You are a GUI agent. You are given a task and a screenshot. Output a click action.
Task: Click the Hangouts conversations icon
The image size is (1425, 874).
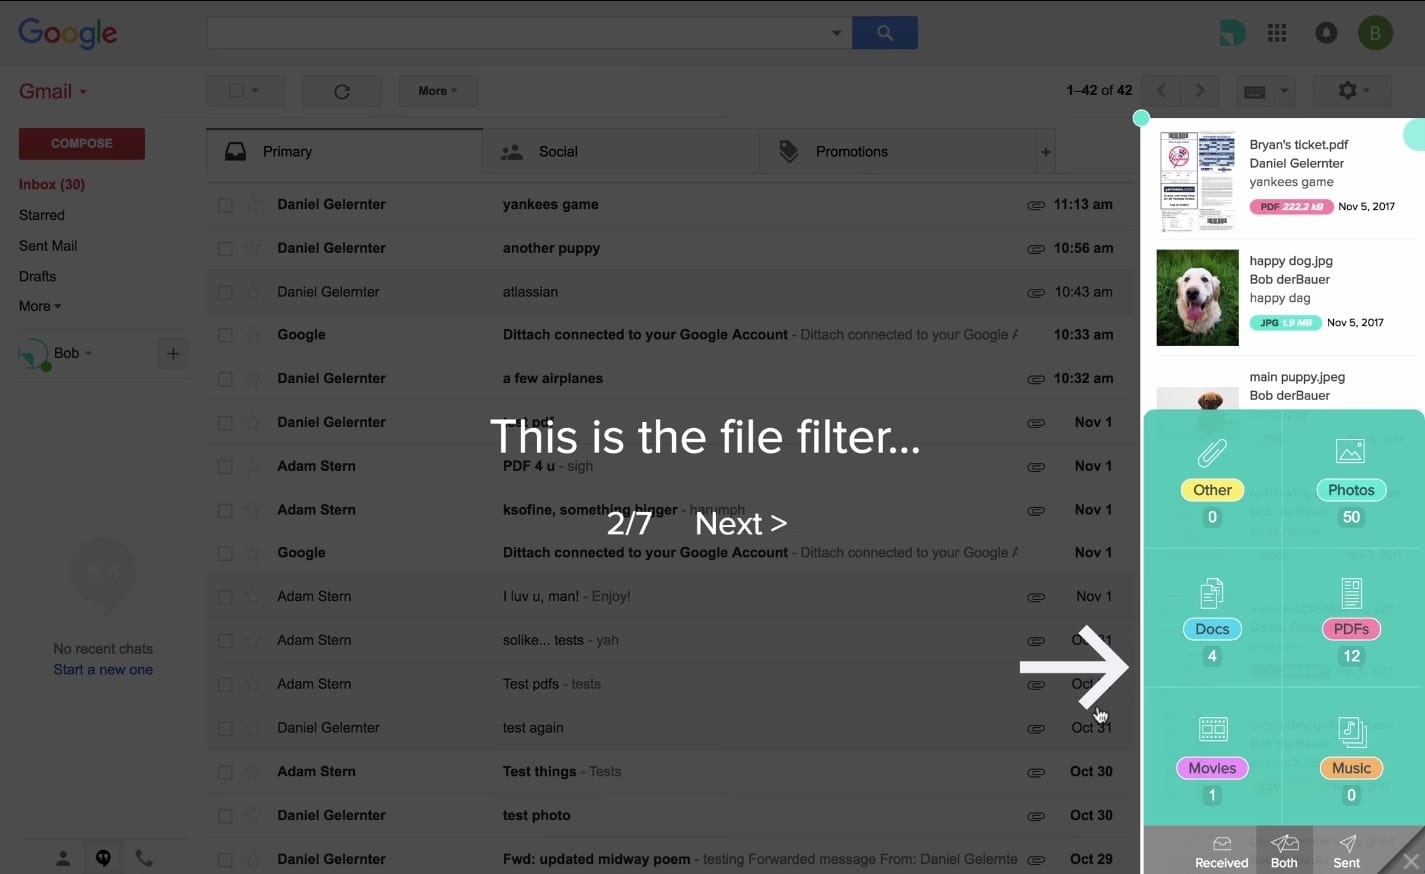pyautogui.click(x=103, y=858)
